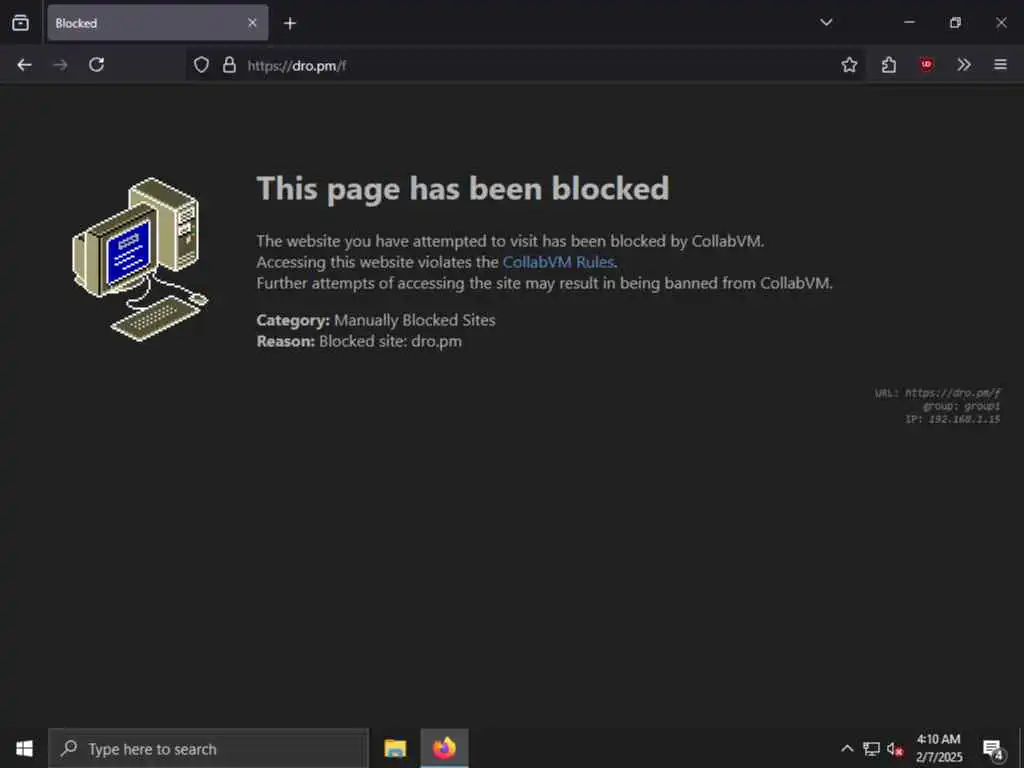Image resolution: width=1024 pixels, height=768 pixels.
Task: Open File Explorer from taskbar
Action: point(395,748)
